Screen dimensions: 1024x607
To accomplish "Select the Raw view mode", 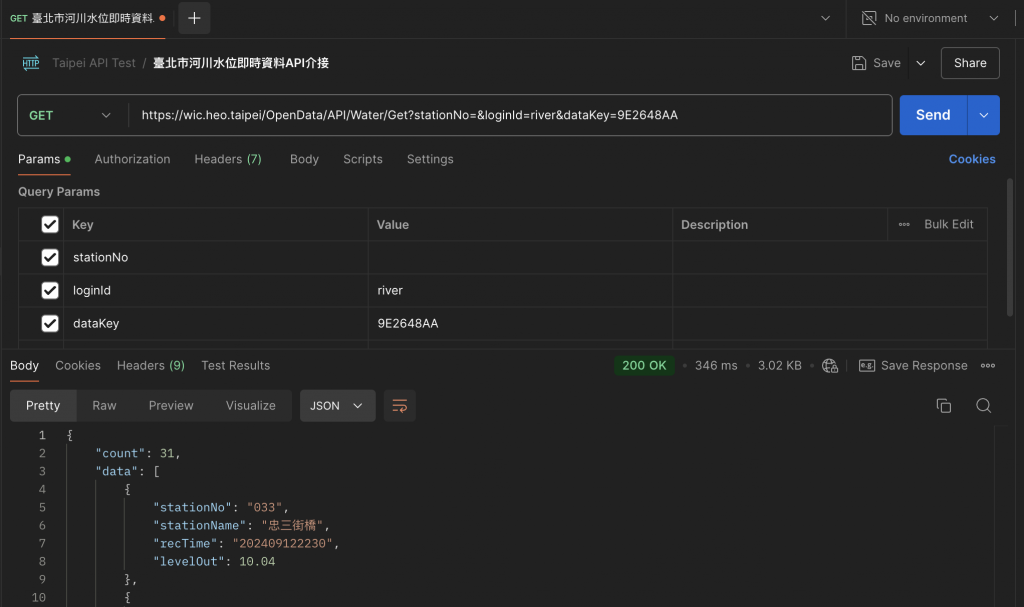I will (104, 406).
